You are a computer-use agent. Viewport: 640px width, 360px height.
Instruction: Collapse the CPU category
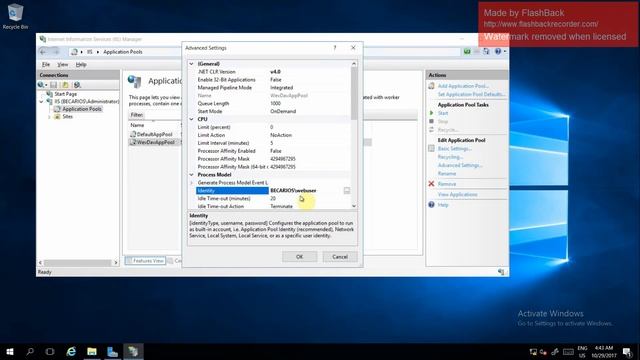191,119
